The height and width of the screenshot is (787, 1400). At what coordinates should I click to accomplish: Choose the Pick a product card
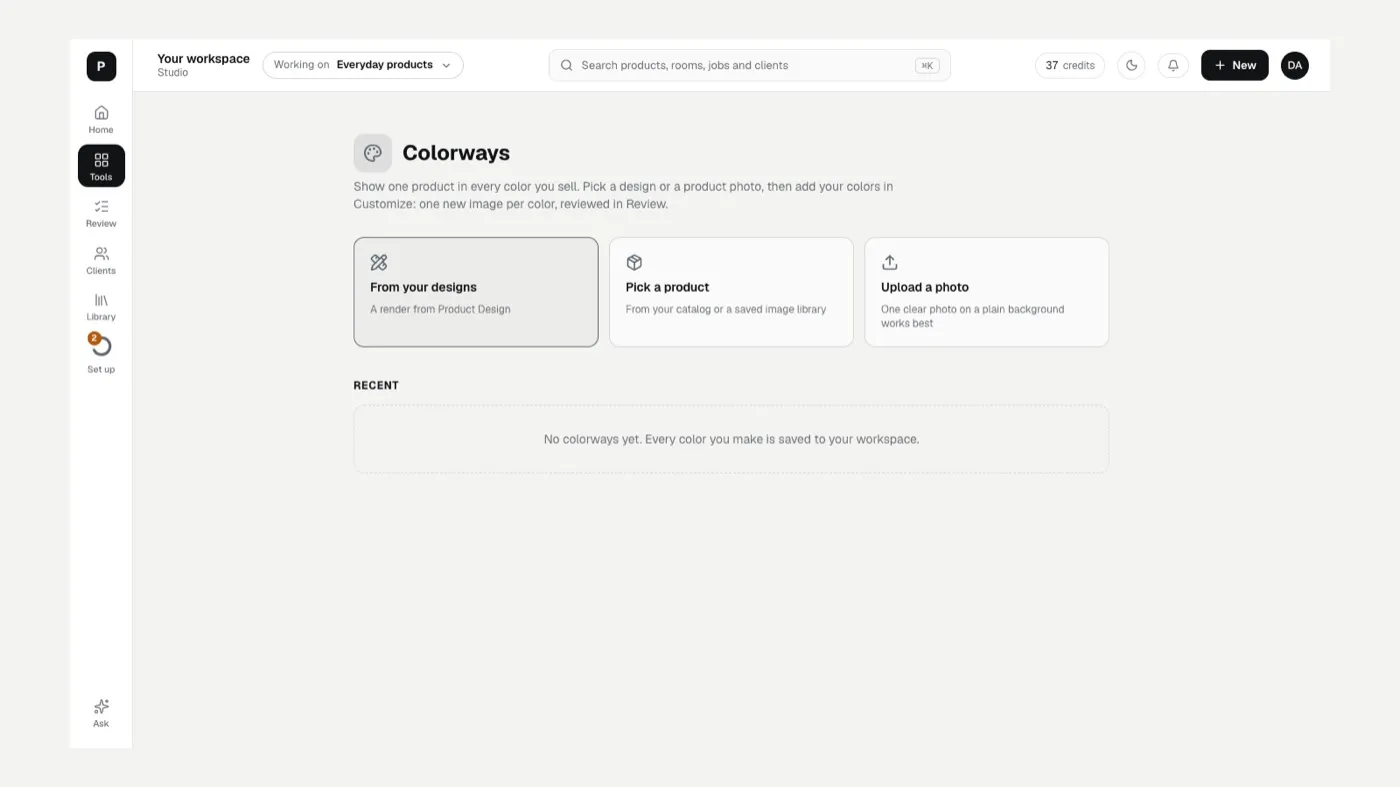coord(731,292)
